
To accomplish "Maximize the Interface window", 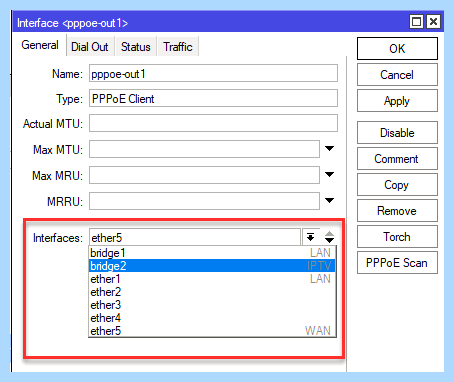I will point(416,22).
